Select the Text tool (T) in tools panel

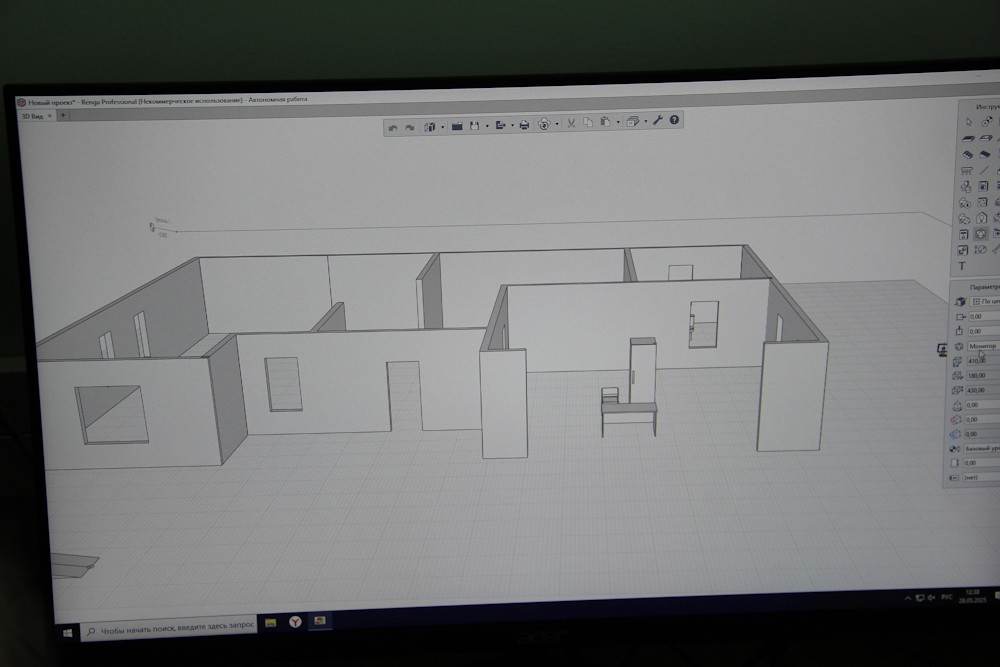(x=962, y=266)
